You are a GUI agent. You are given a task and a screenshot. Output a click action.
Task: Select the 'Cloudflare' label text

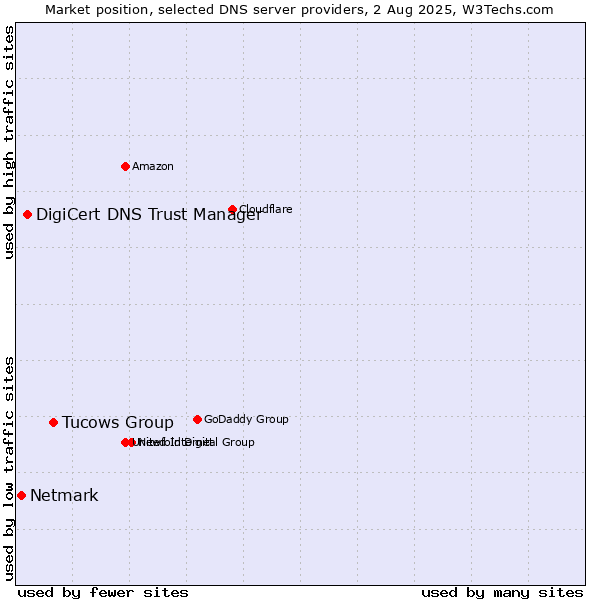click(266, 209)
